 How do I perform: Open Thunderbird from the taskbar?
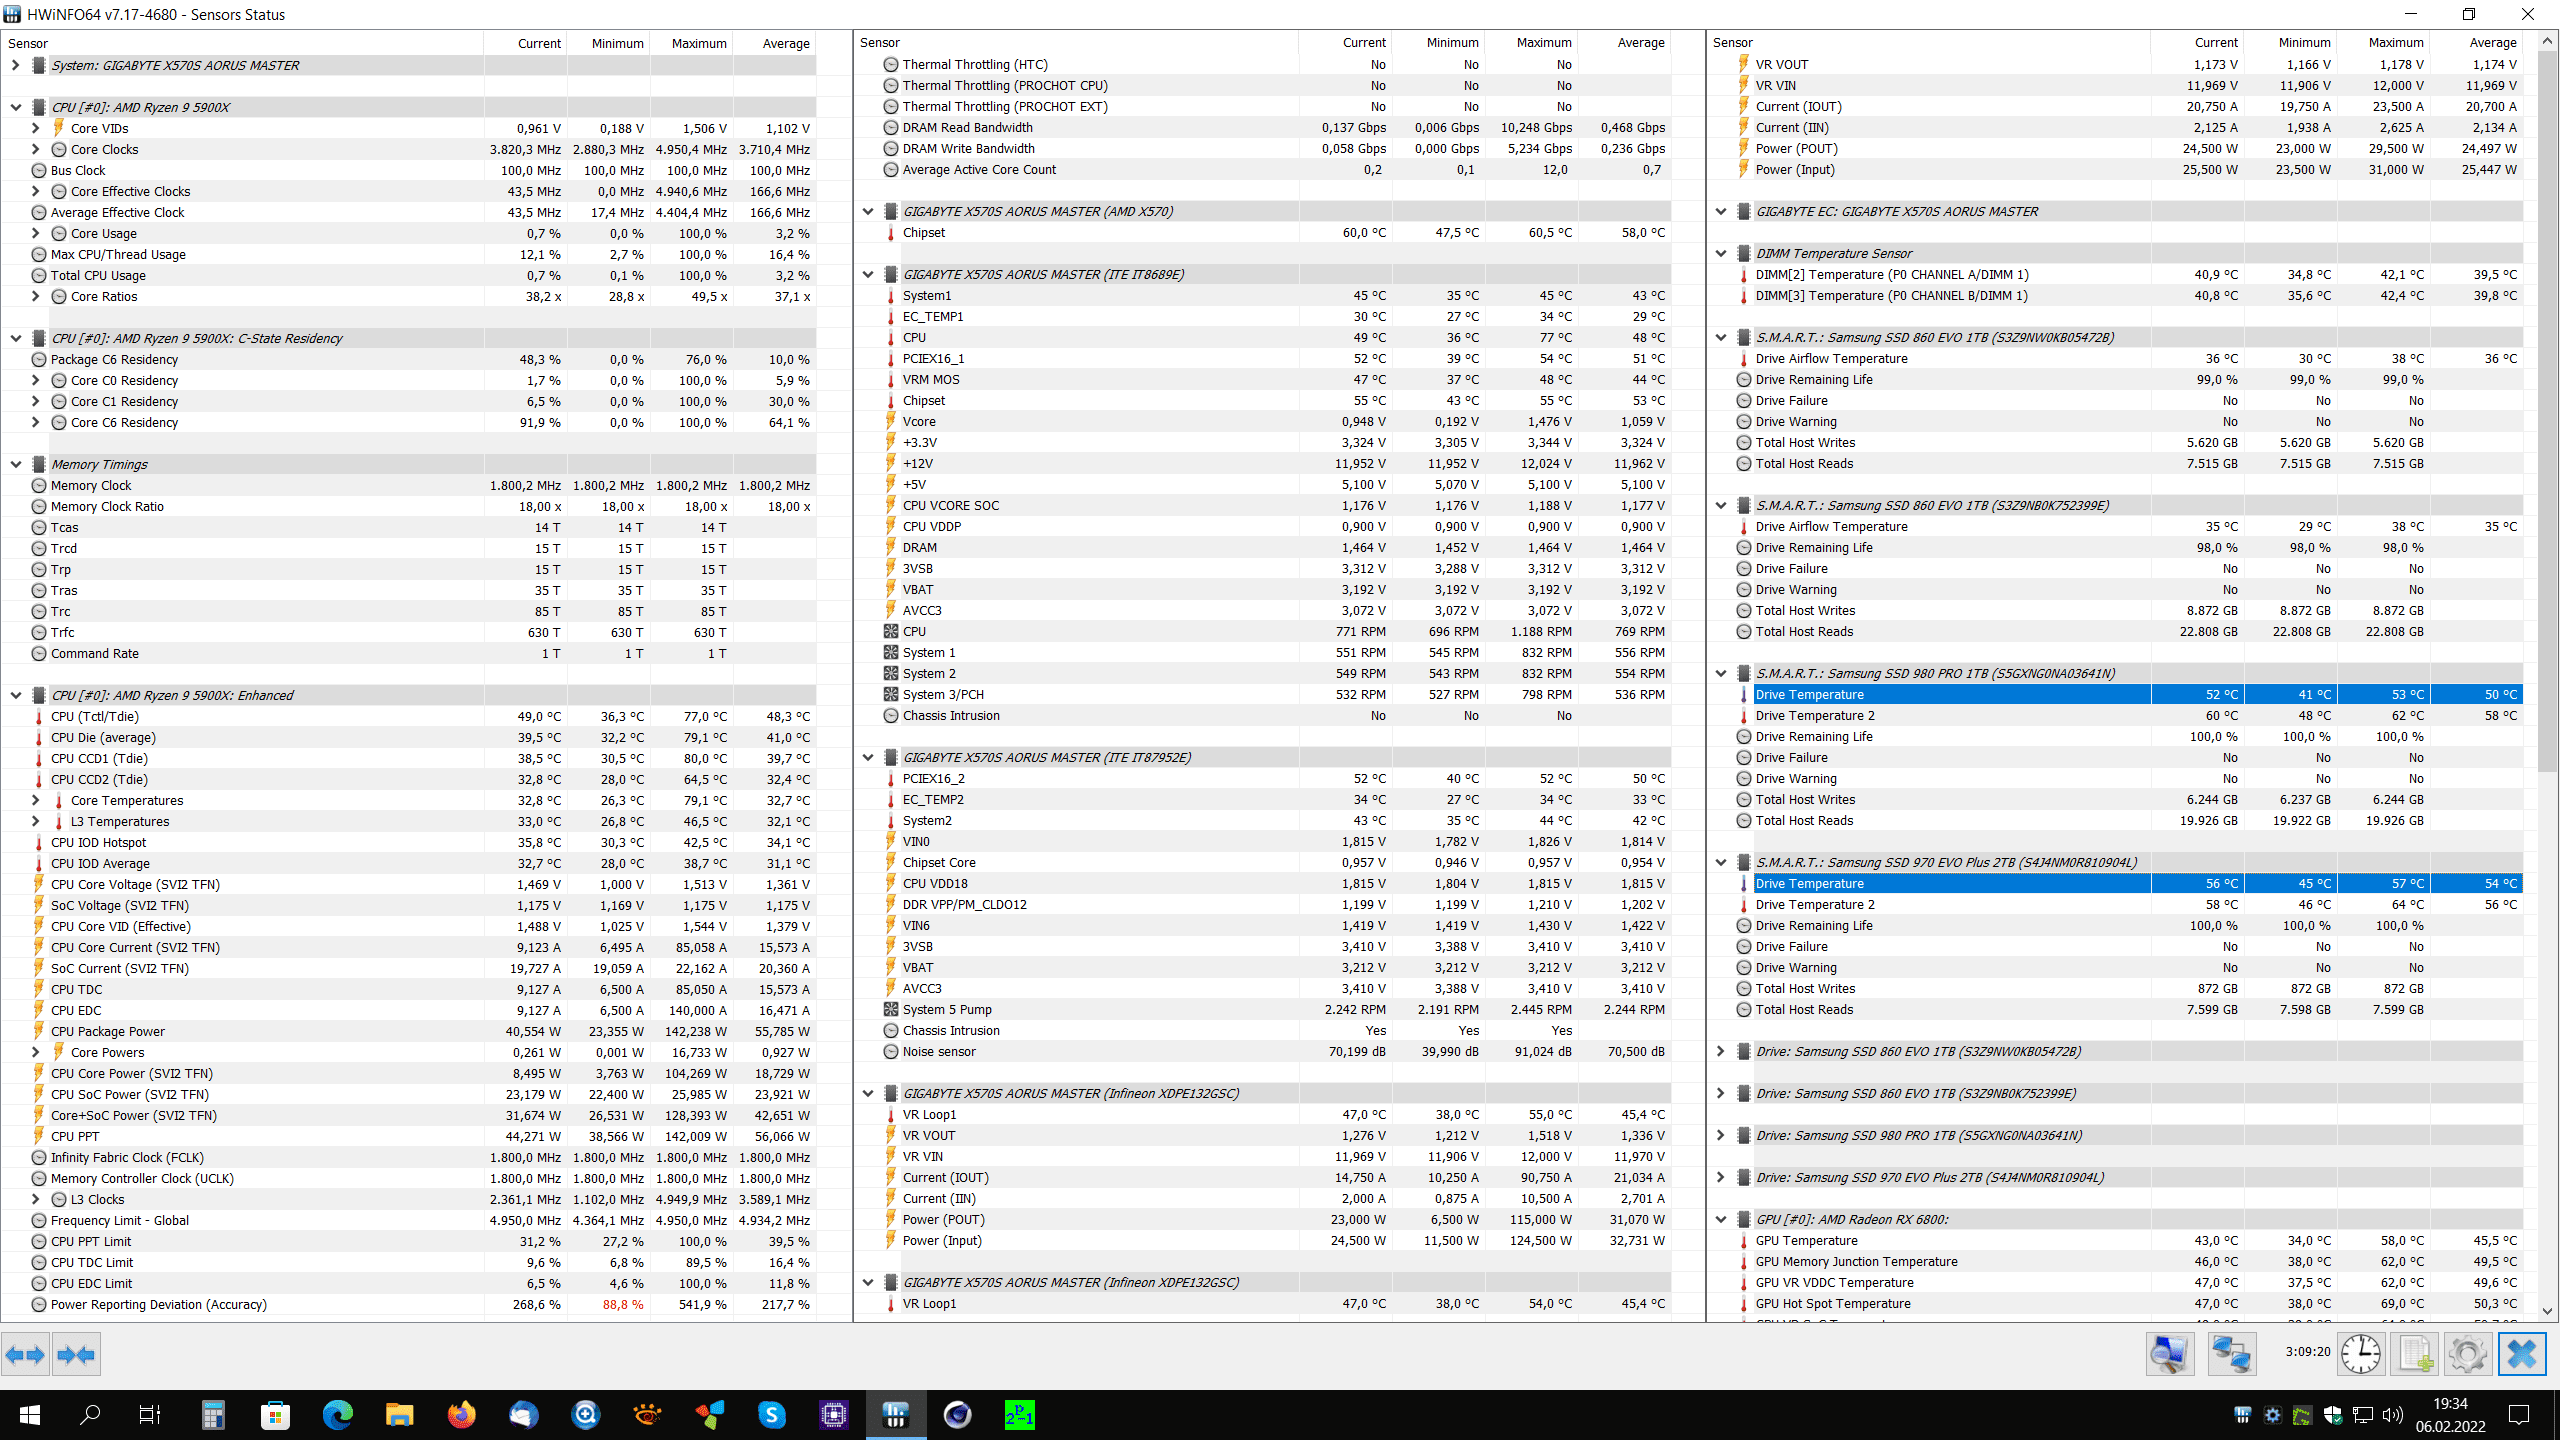[x=523, y=1415]
